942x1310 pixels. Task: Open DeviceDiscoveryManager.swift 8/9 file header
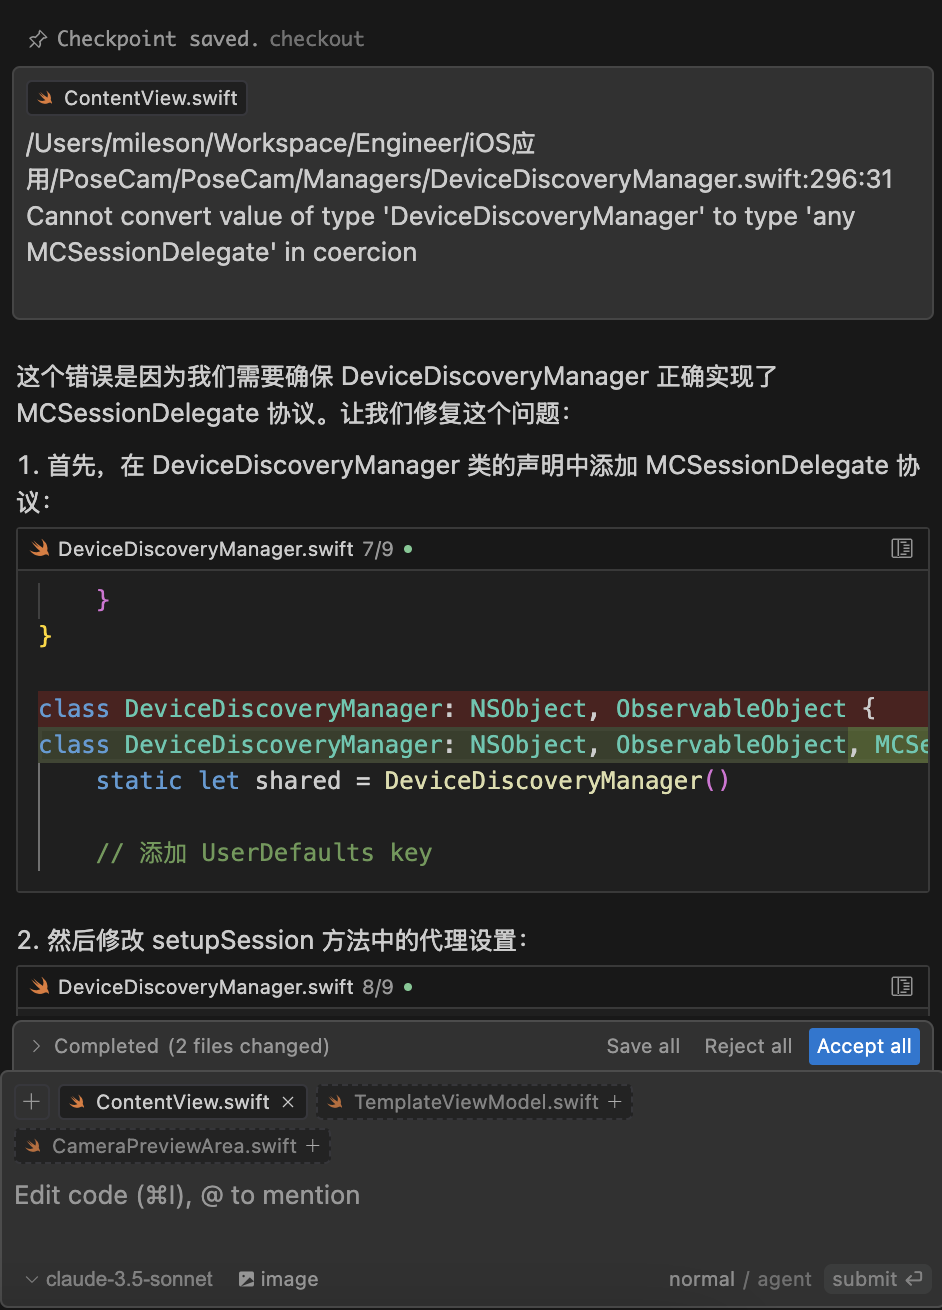473,987
